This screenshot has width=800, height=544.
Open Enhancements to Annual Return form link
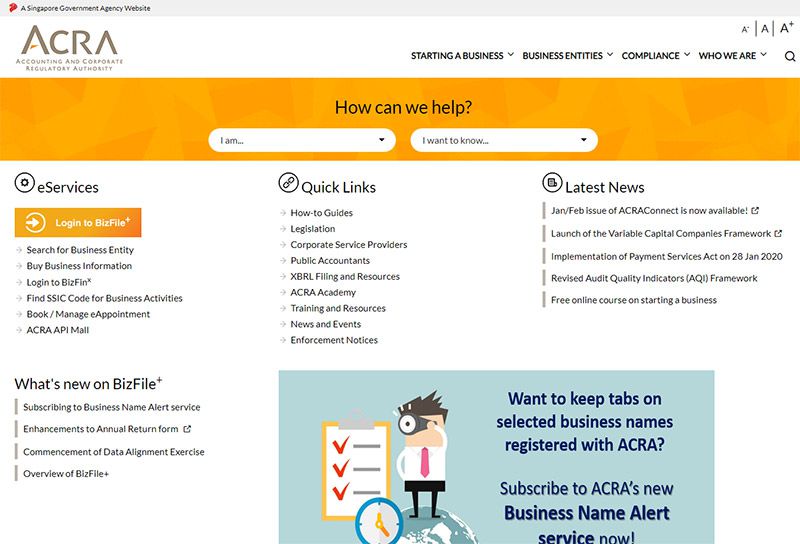click(x=101, y=429)
